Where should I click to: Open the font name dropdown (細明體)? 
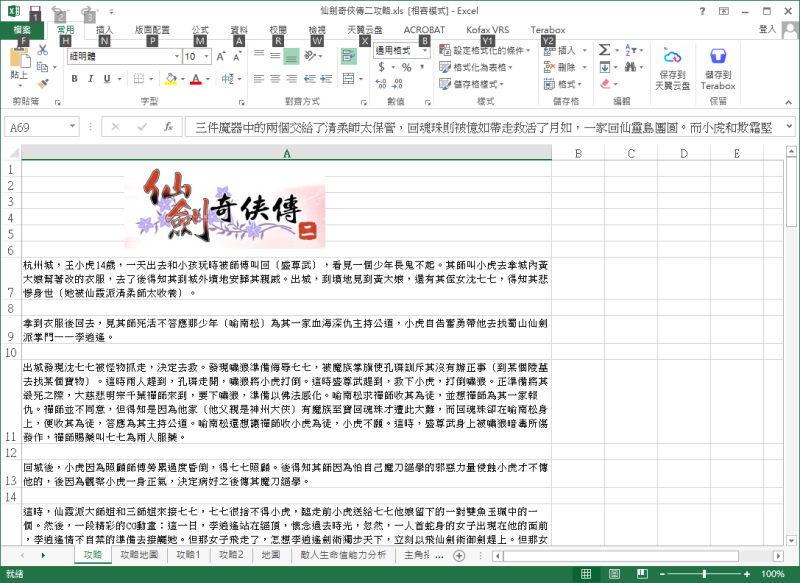click(177, 56)
